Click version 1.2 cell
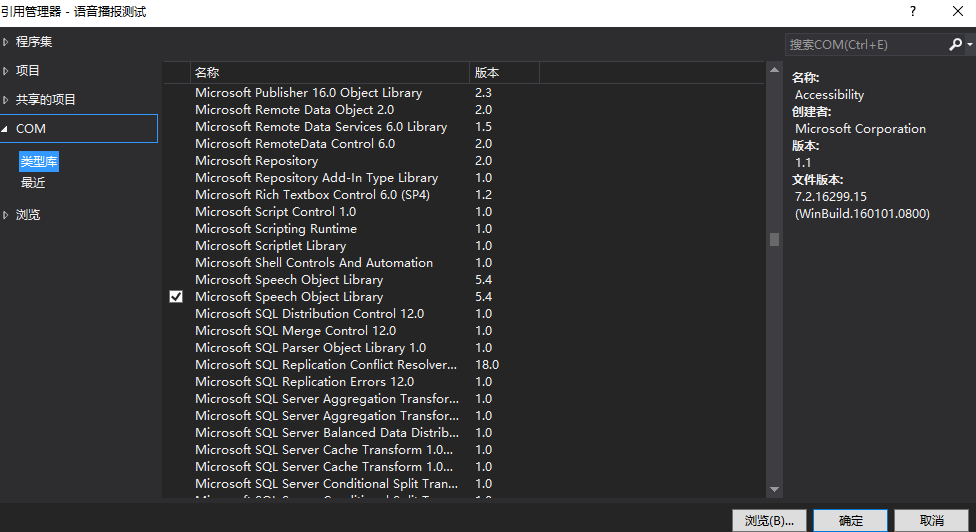The width and height of the screenshot is (976, 532). [483, 195]
